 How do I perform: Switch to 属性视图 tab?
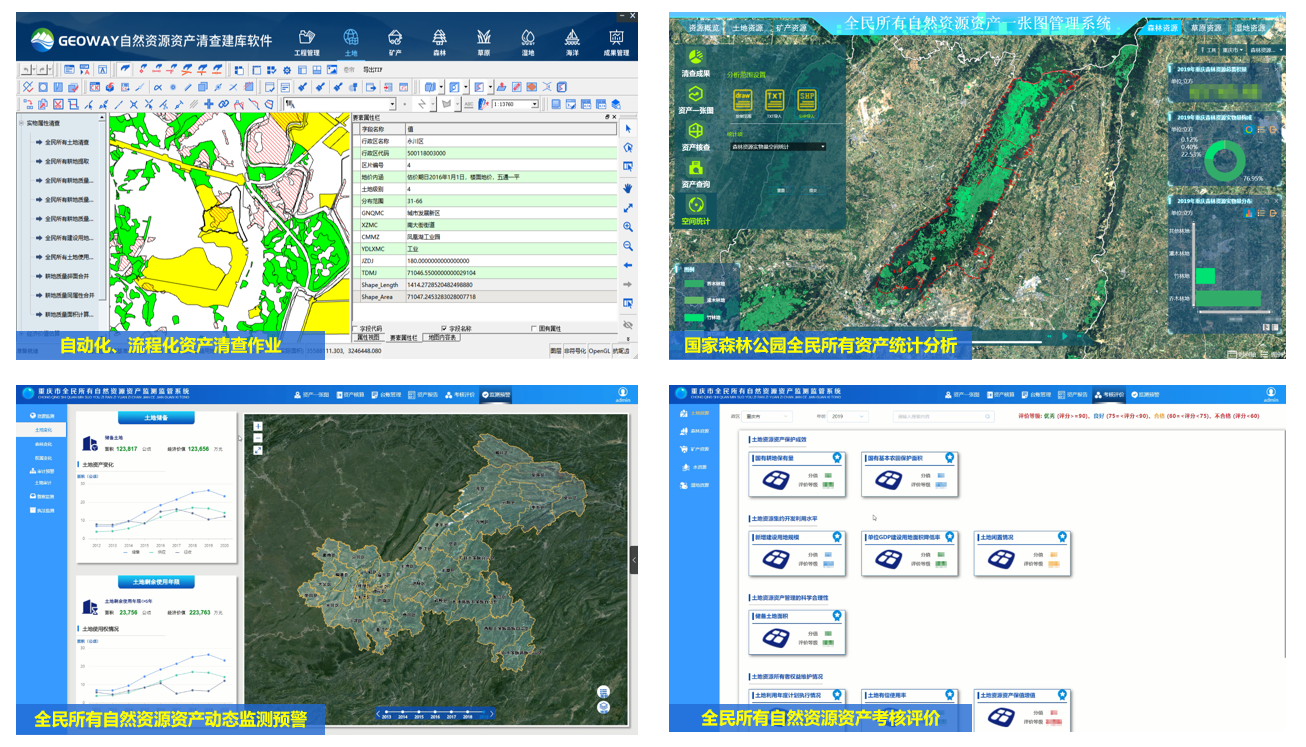(369, 338)
